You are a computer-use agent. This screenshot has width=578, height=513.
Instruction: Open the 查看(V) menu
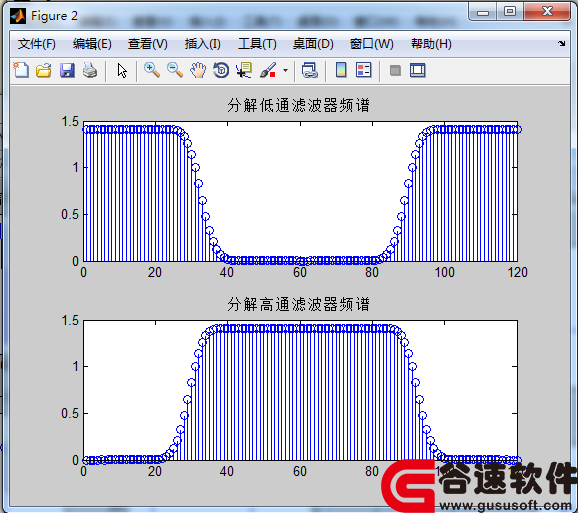pyautogui.click(x=147, y=44)
